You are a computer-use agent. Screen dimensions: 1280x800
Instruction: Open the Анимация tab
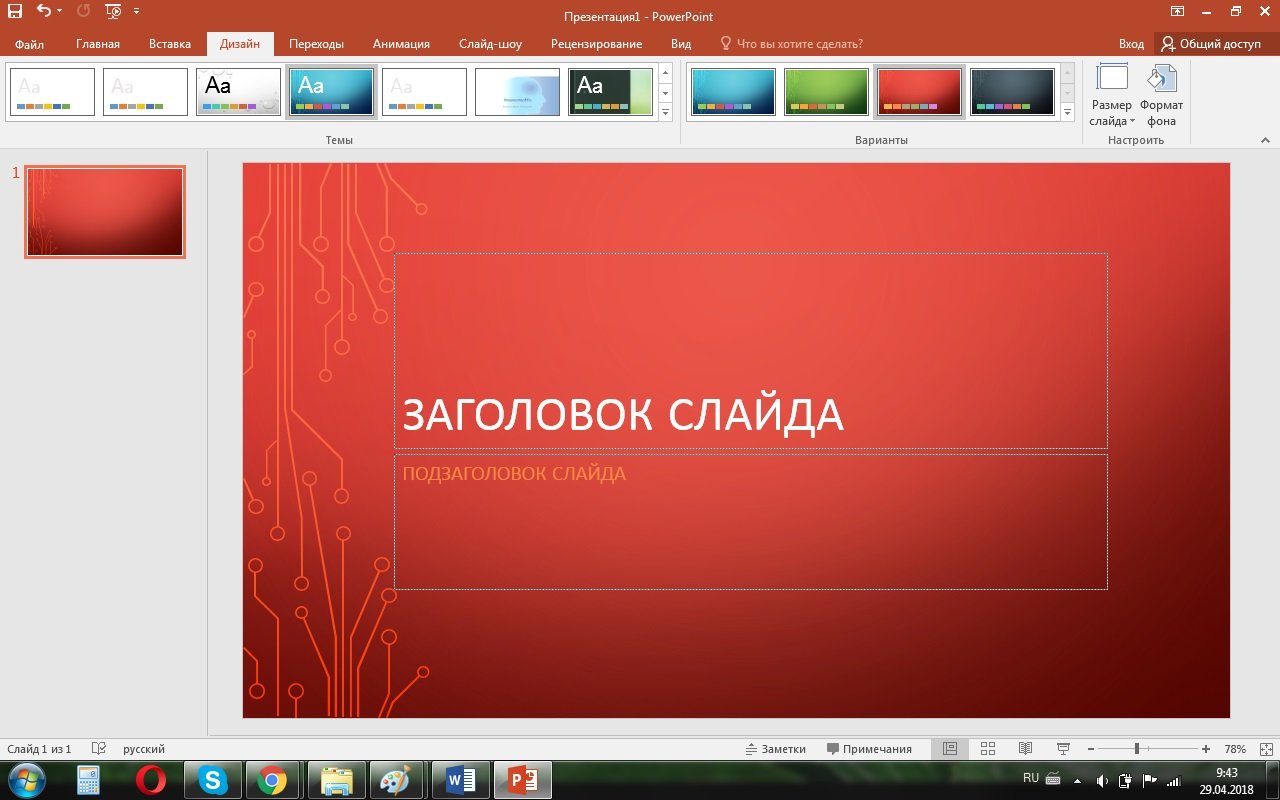[x=401, y=44]
